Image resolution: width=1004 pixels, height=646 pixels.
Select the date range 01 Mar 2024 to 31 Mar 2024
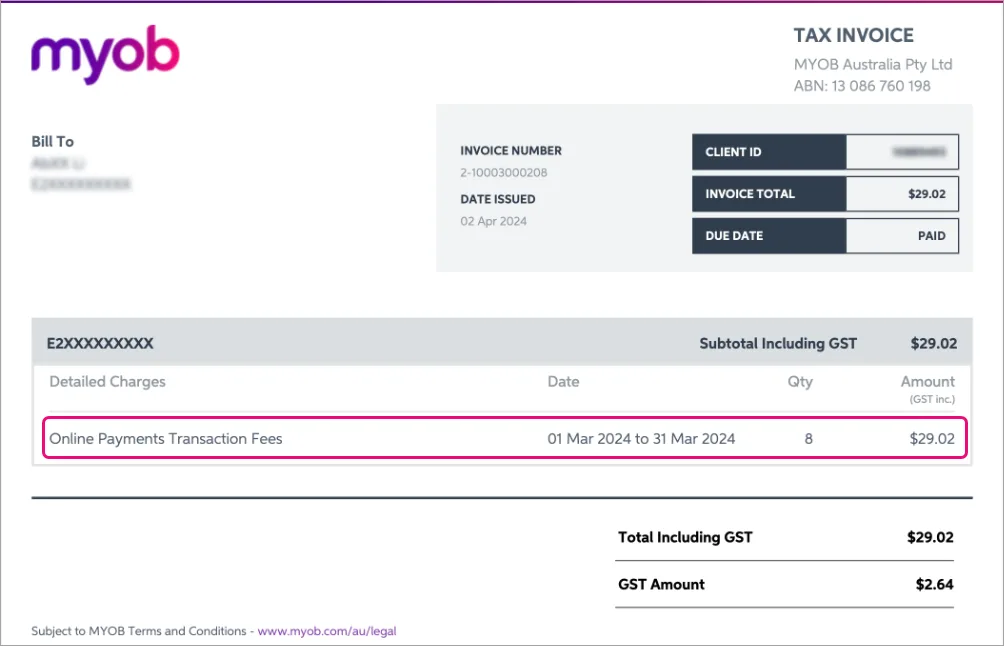coord(641,439)
